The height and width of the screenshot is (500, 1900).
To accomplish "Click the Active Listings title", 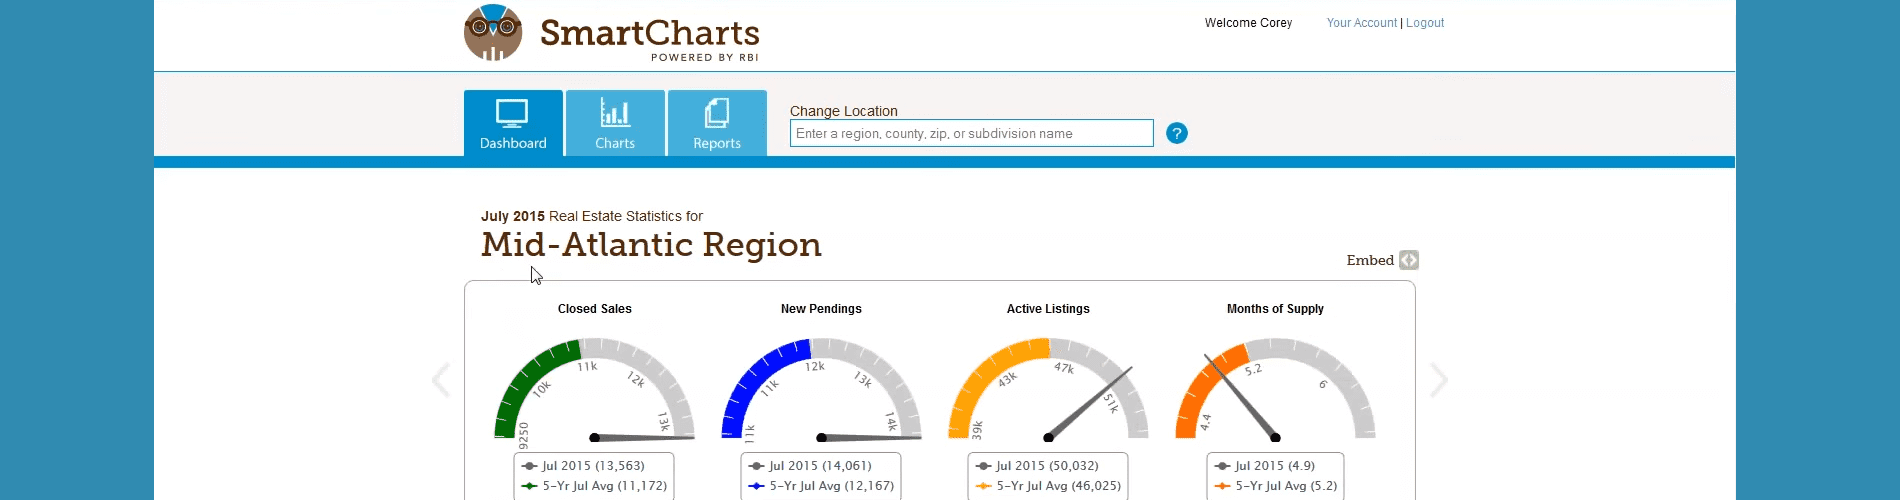I will (x=1048, y=309).
